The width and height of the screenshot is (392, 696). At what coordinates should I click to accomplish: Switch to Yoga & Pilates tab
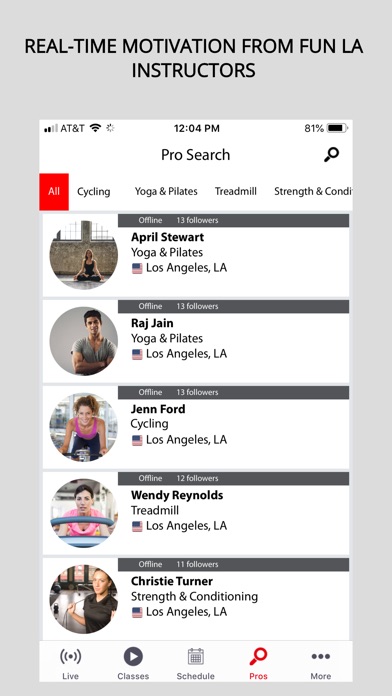(x=166, y=191)
